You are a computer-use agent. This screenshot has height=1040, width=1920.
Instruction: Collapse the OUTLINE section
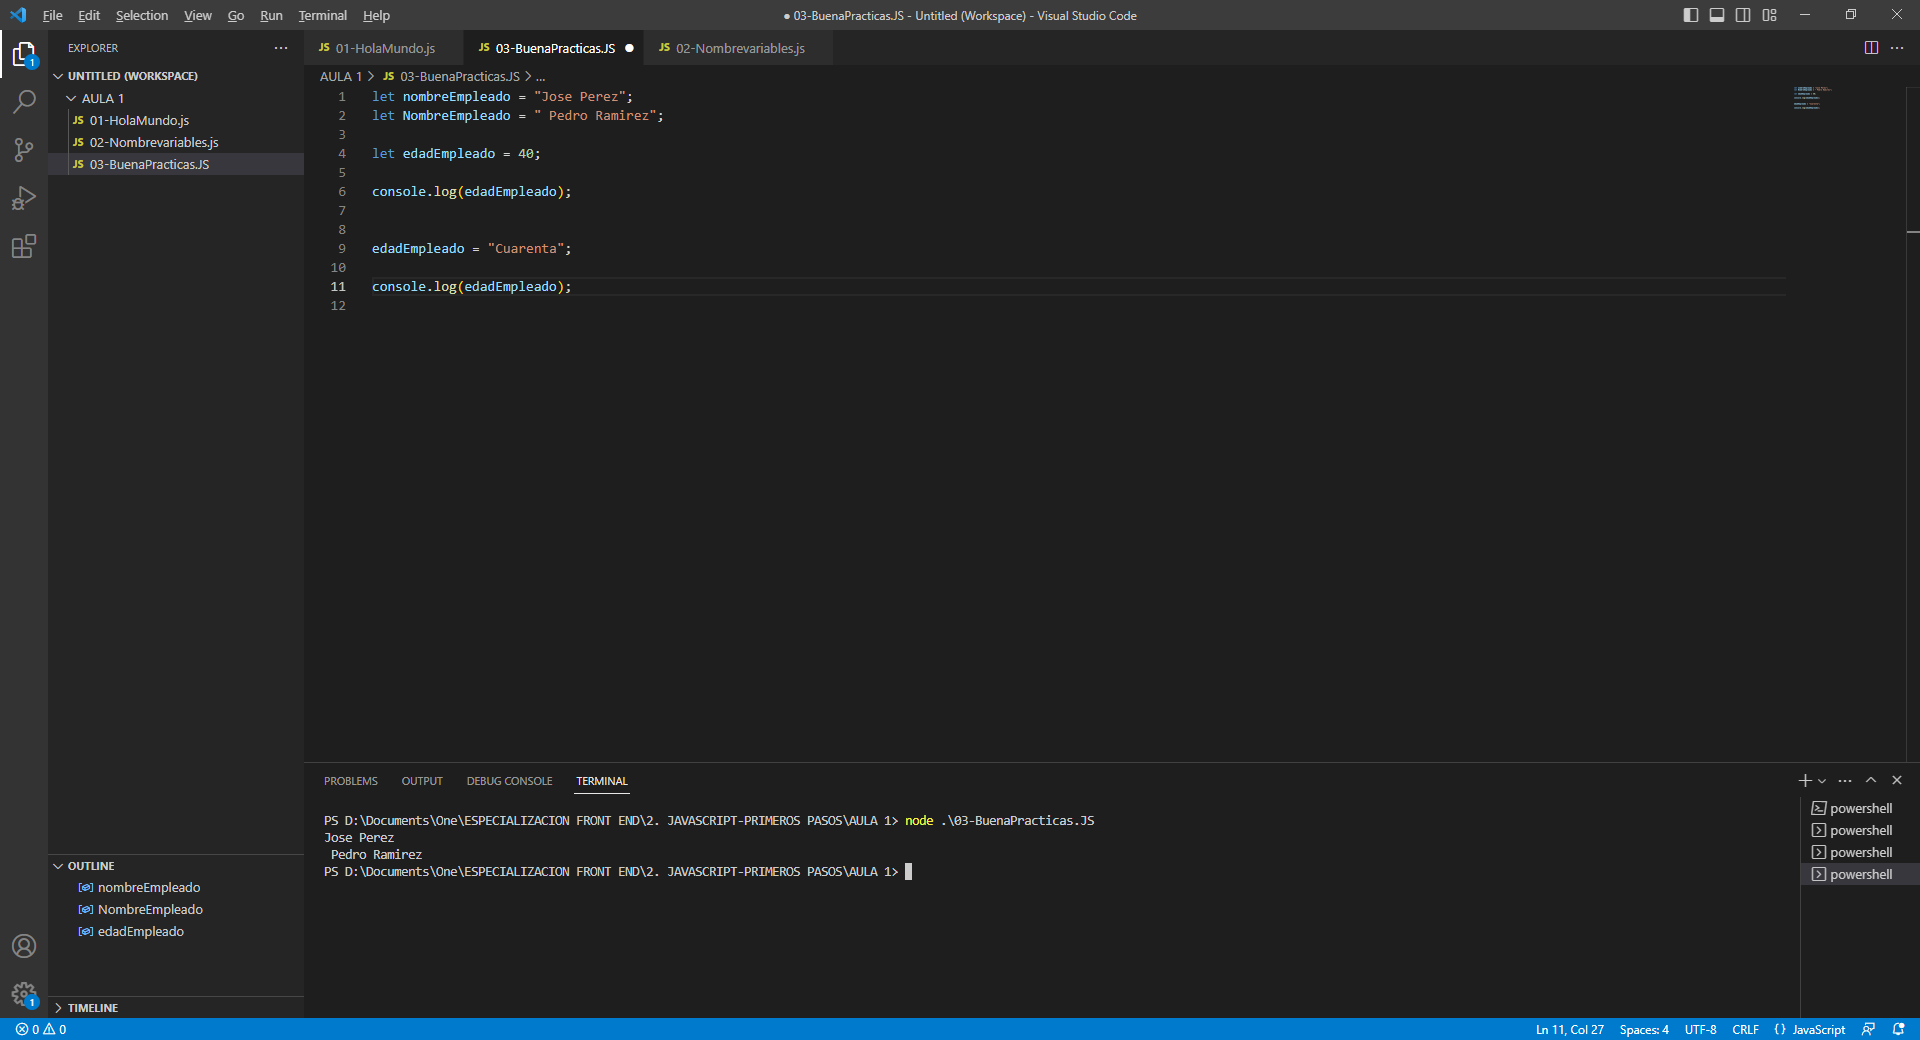[x=90, y=866]
